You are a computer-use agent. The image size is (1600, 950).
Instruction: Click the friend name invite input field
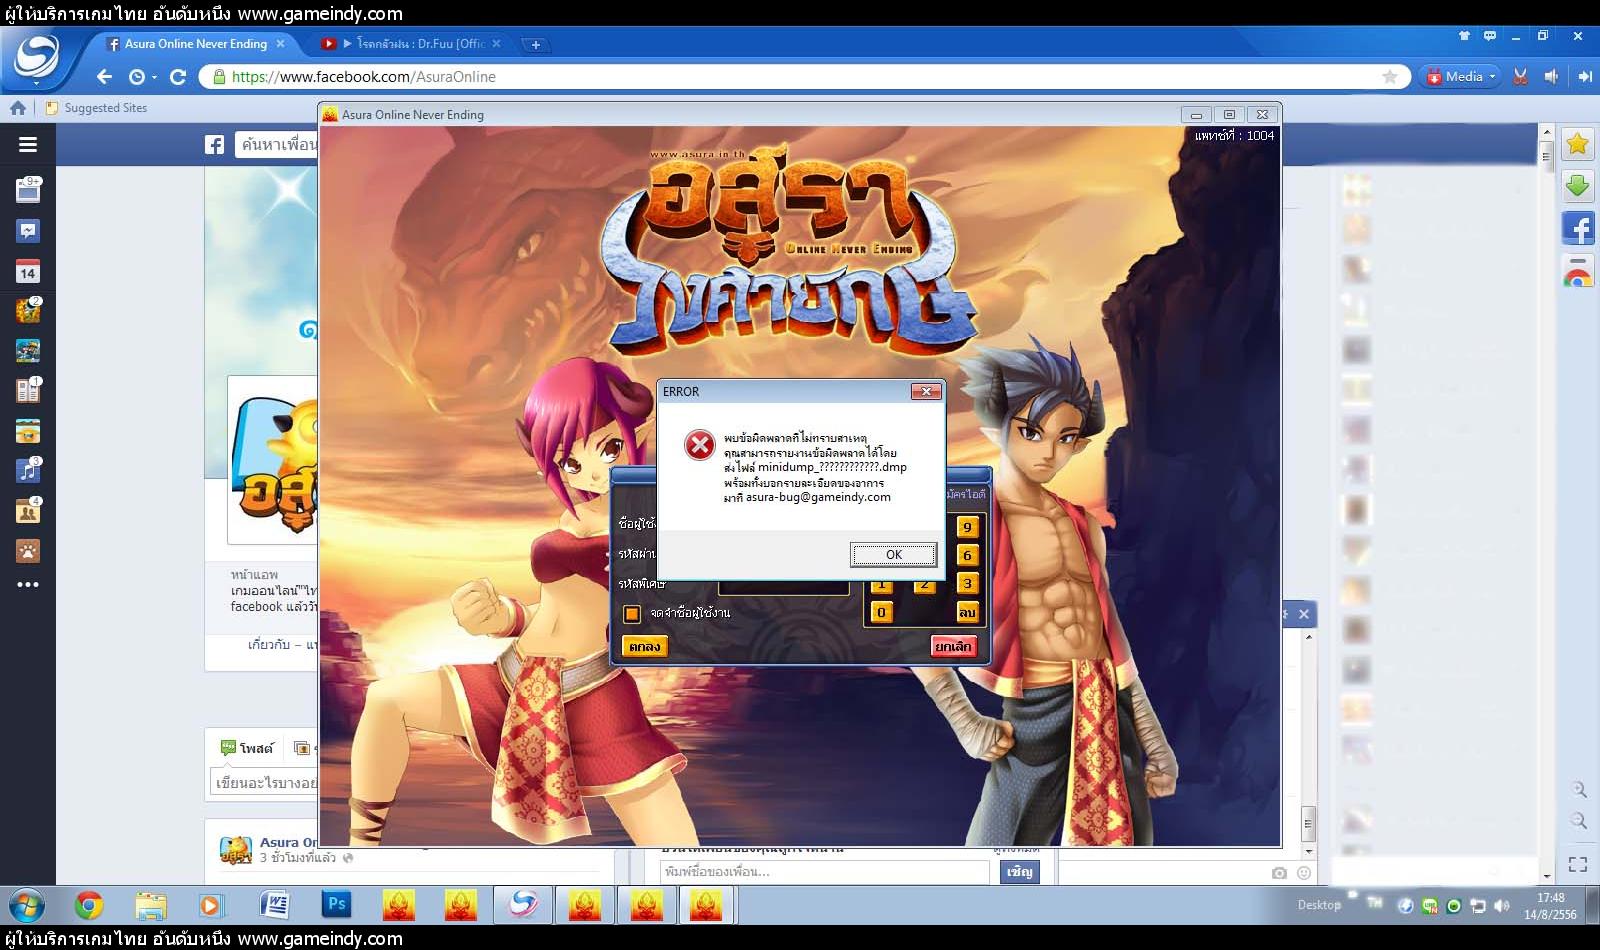tap(825, 872)
